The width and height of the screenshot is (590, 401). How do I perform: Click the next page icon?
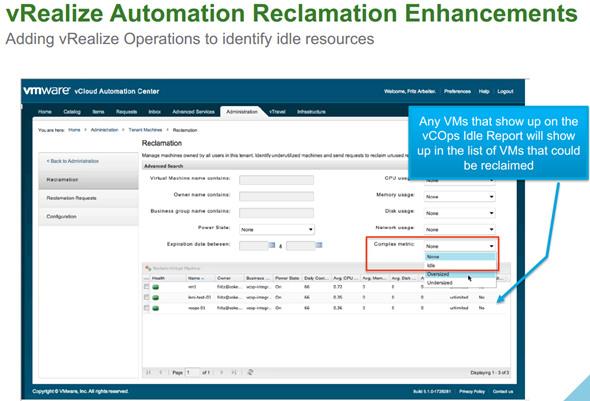coord(222,372)
